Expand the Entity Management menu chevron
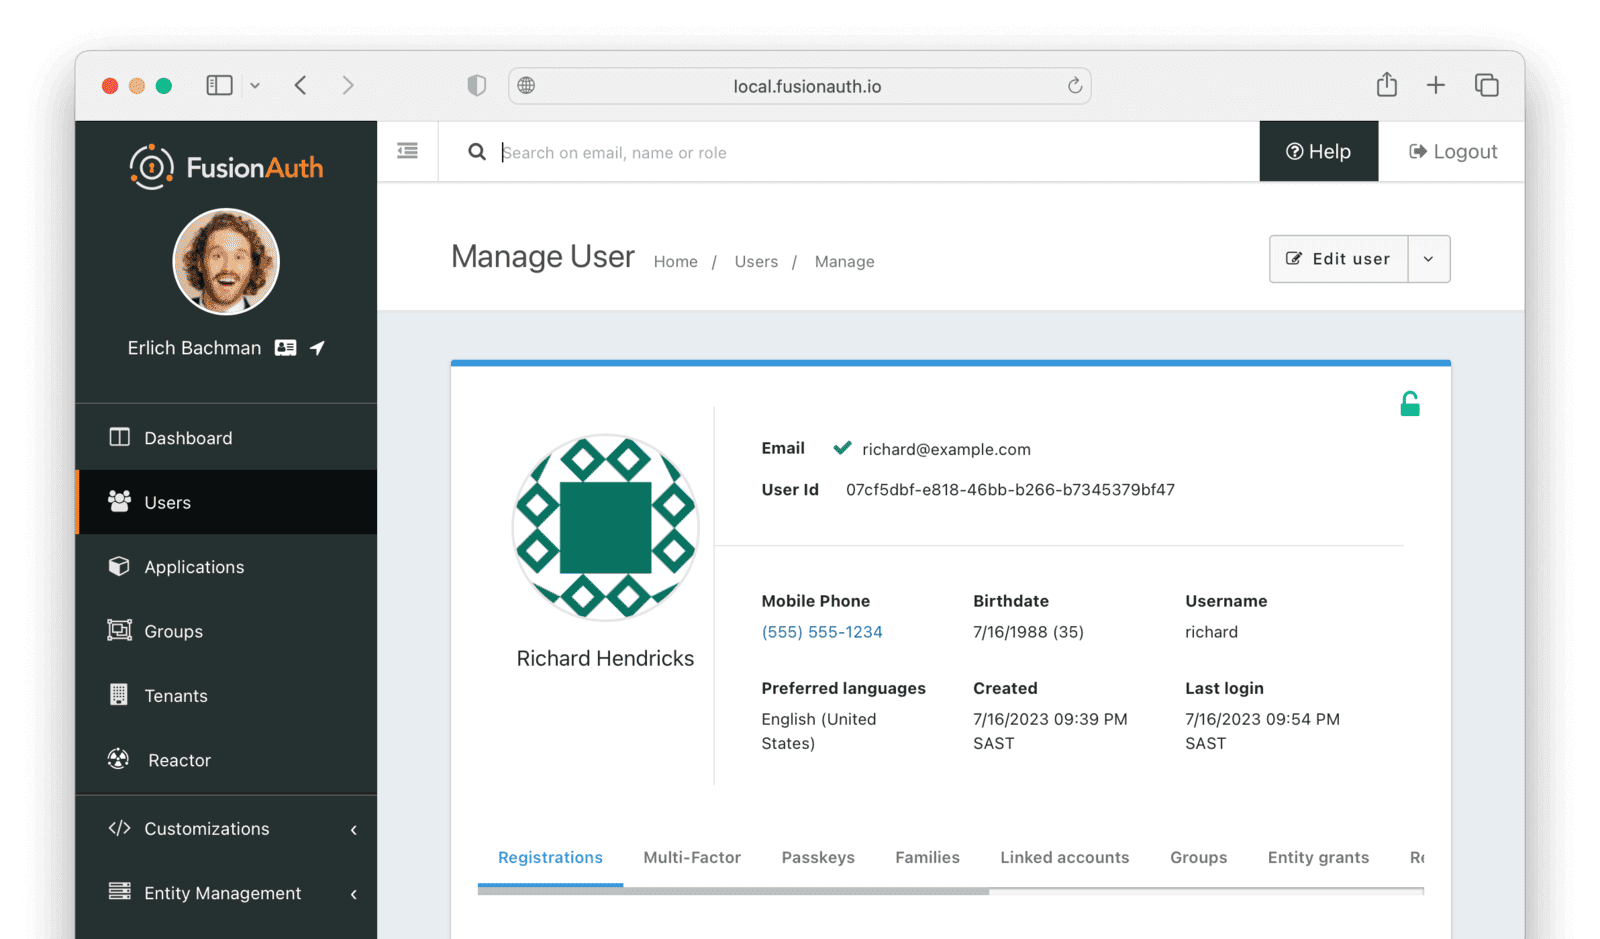This screenshot has width=1600, height=939. click(x=354, y=894)
